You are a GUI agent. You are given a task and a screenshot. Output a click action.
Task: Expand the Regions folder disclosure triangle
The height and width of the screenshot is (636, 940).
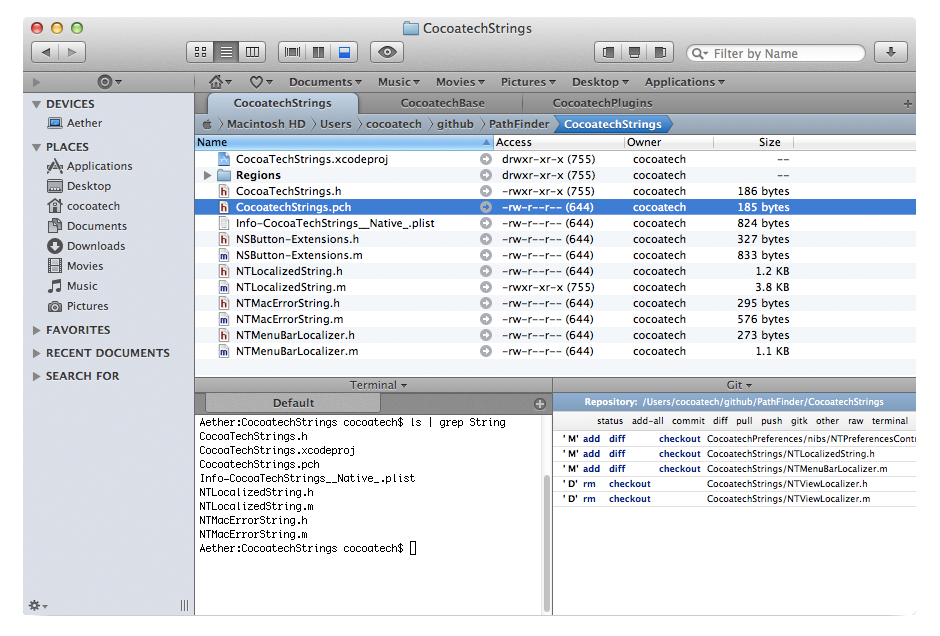click(x=207, y=175)
